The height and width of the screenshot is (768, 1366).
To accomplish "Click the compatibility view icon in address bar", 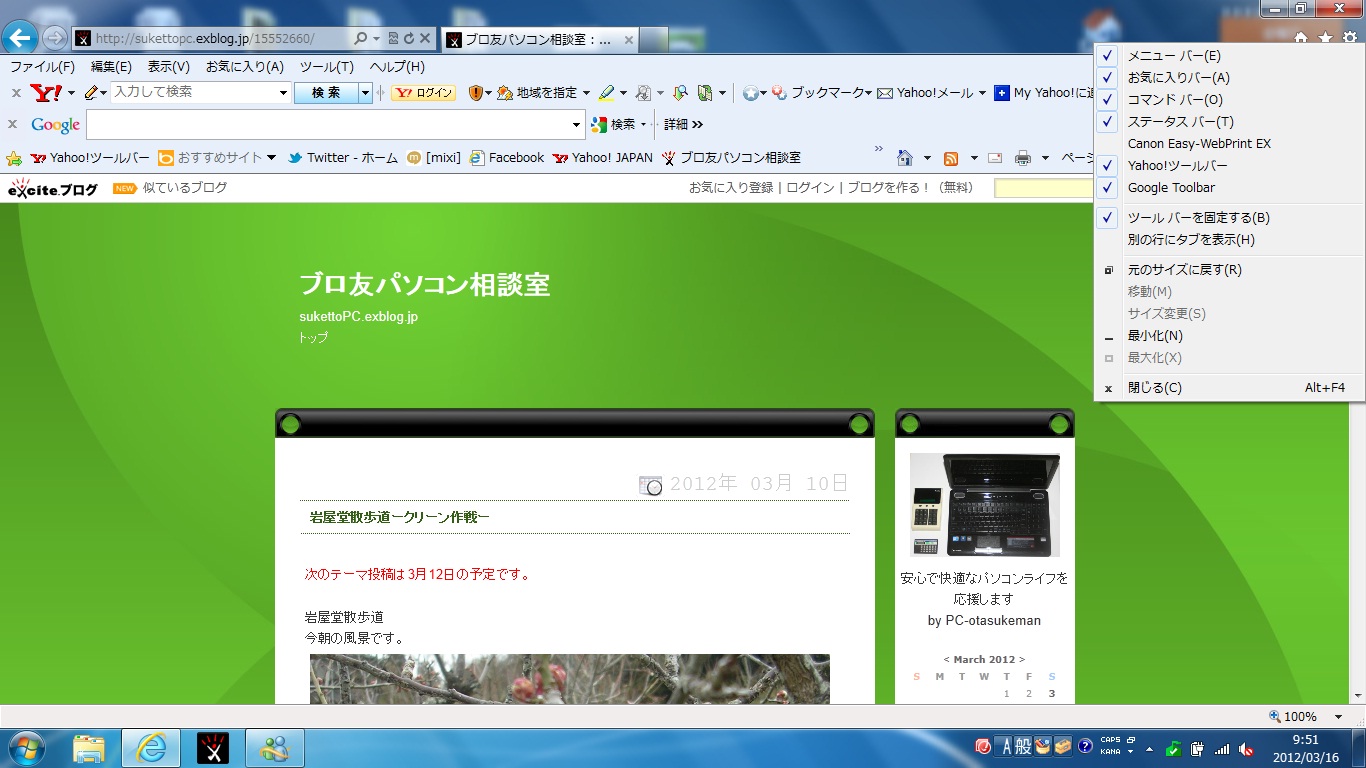I will pos(393,39).
